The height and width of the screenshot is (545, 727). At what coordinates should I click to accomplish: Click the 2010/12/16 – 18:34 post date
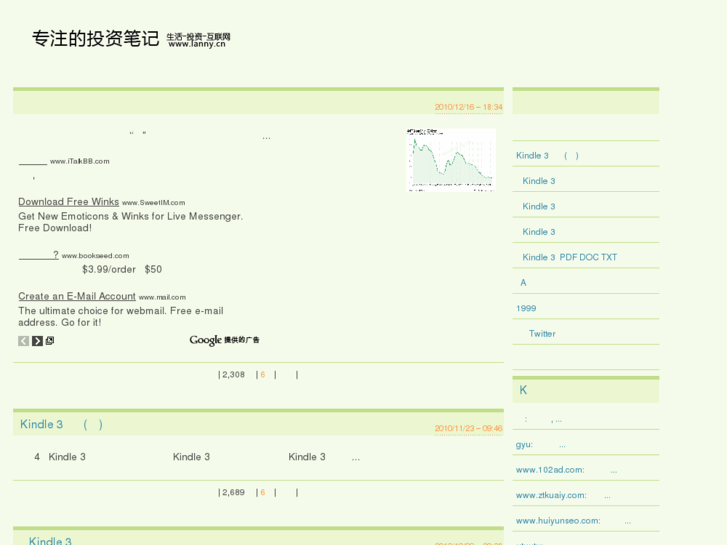(x=468, y=107)
